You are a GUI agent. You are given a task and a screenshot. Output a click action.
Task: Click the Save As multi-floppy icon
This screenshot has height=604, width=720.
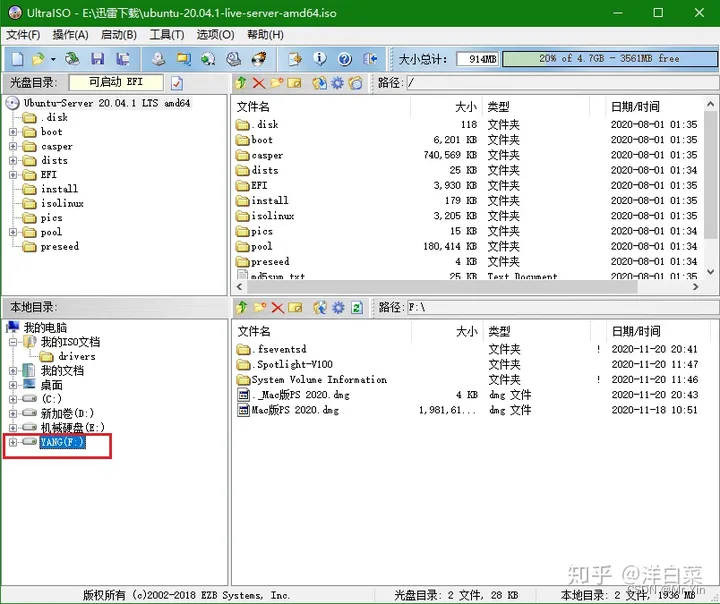tap(123, 59)
